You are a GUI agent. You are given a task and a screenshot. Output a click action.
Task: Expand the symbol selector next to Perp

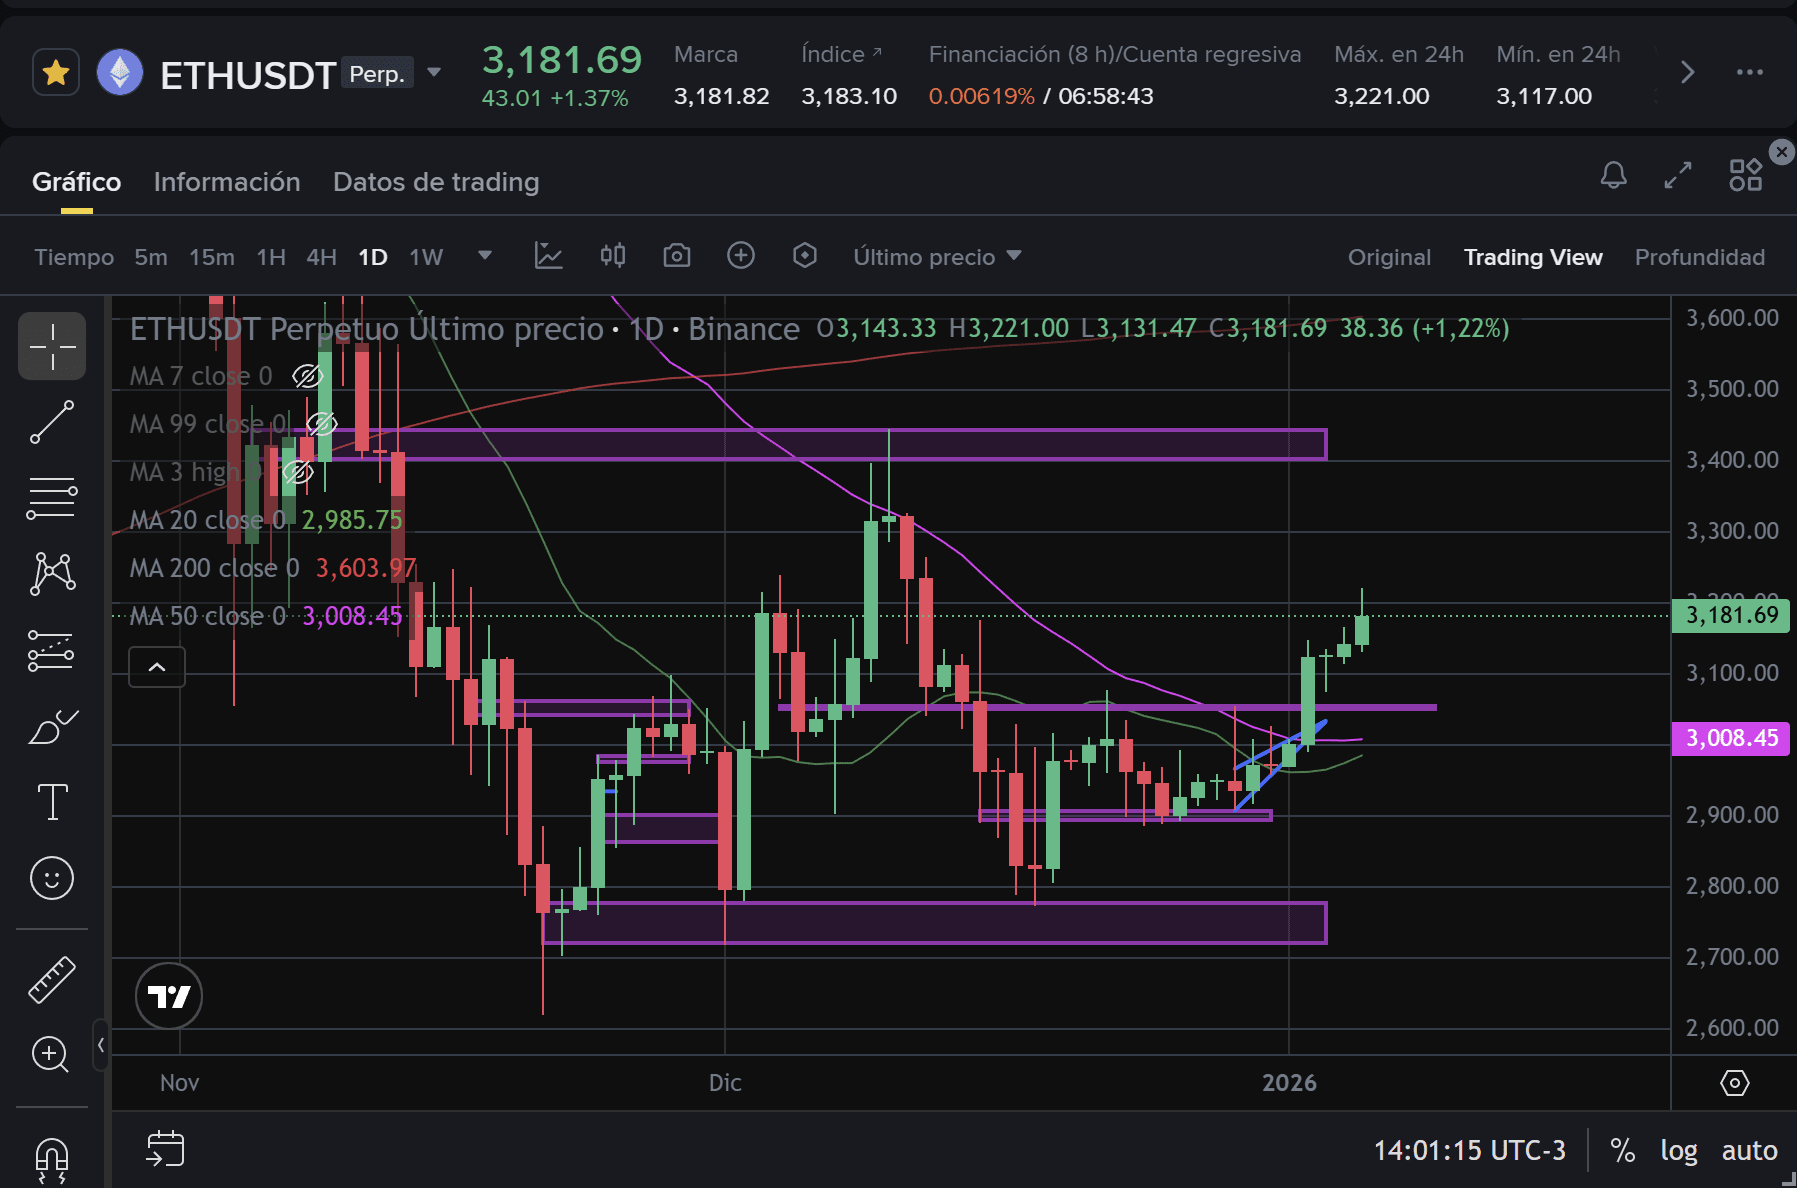(434, 72)
